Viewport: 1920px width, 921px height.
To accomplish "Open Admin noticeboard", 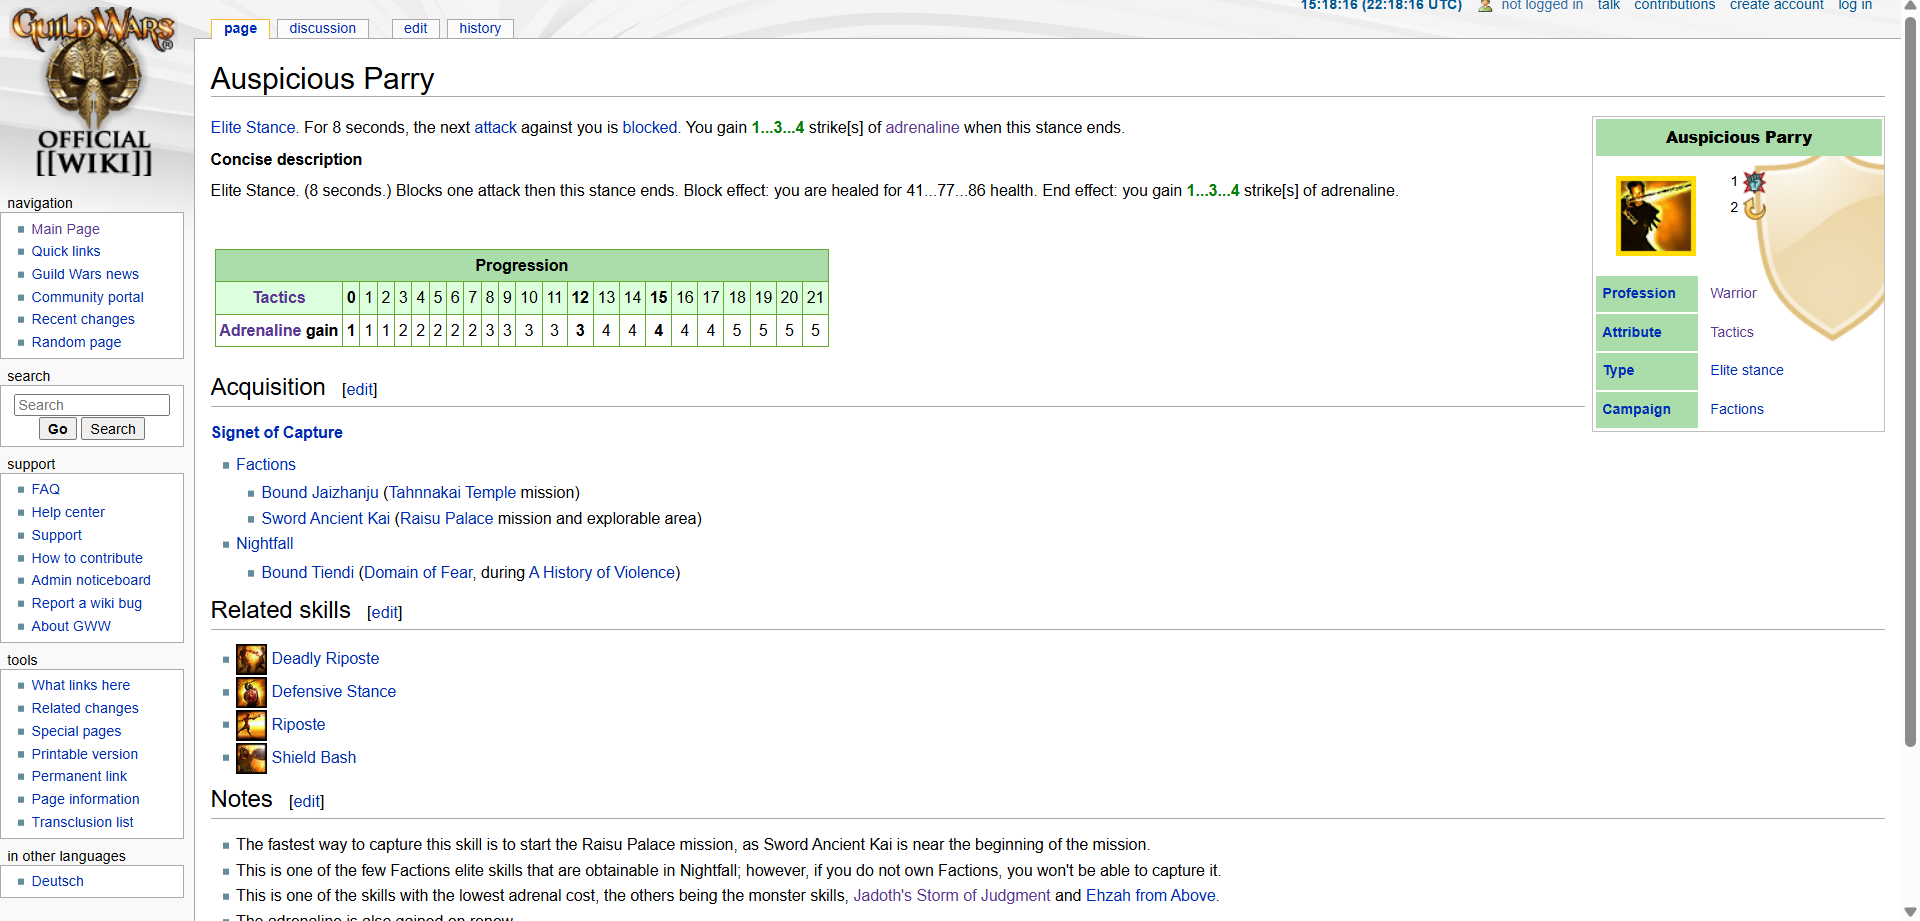I will point(91,580).
